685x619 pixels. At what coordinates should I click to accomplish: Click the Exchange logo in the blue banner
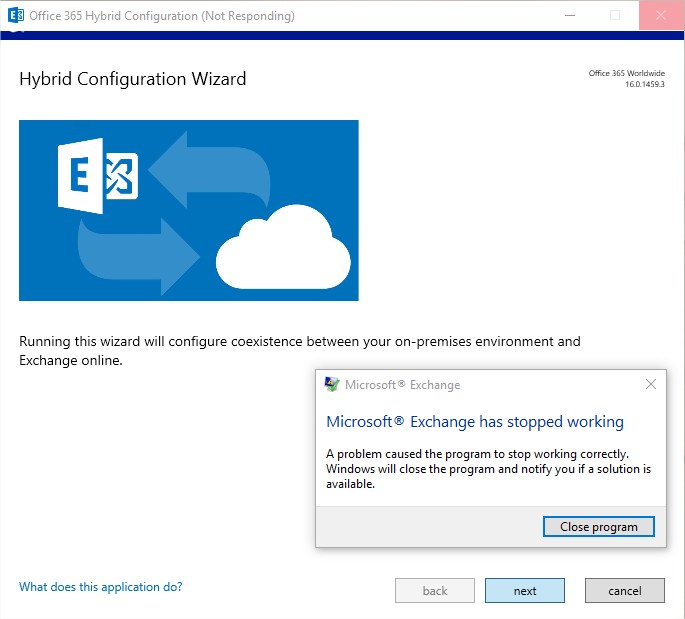pos(98,176)
